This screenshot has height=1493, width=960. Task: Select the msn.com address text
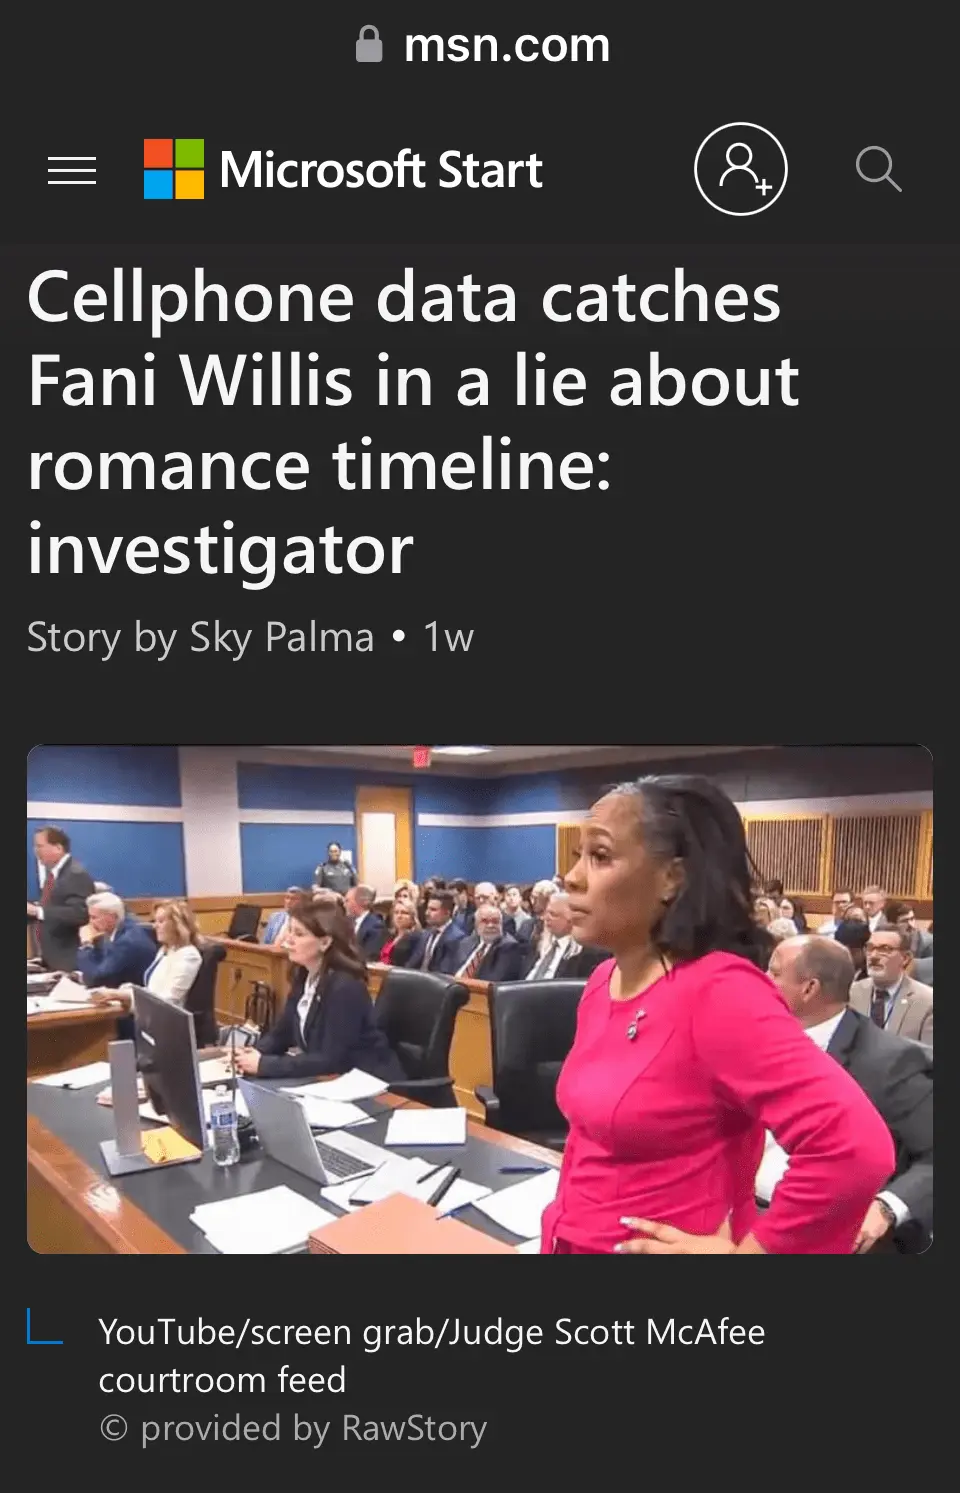507,45
